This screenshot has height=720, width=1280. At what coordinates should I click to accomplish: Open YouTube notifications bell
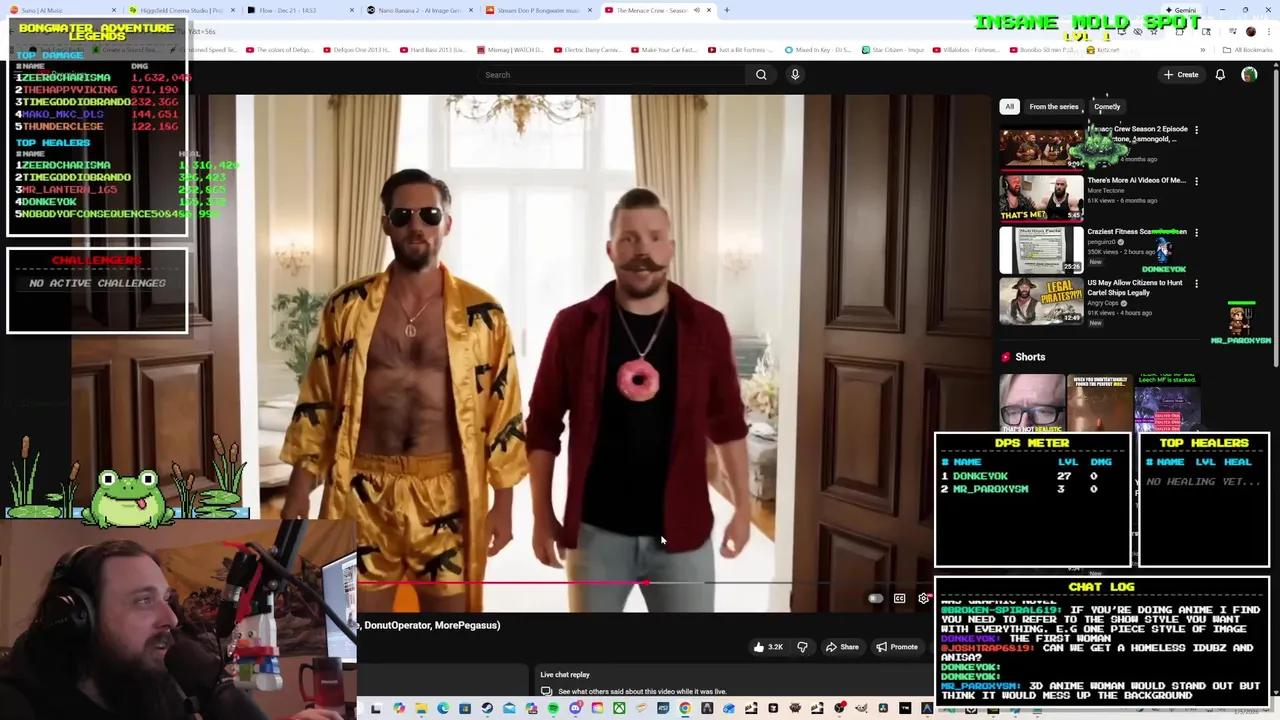tap(1220, 75)
